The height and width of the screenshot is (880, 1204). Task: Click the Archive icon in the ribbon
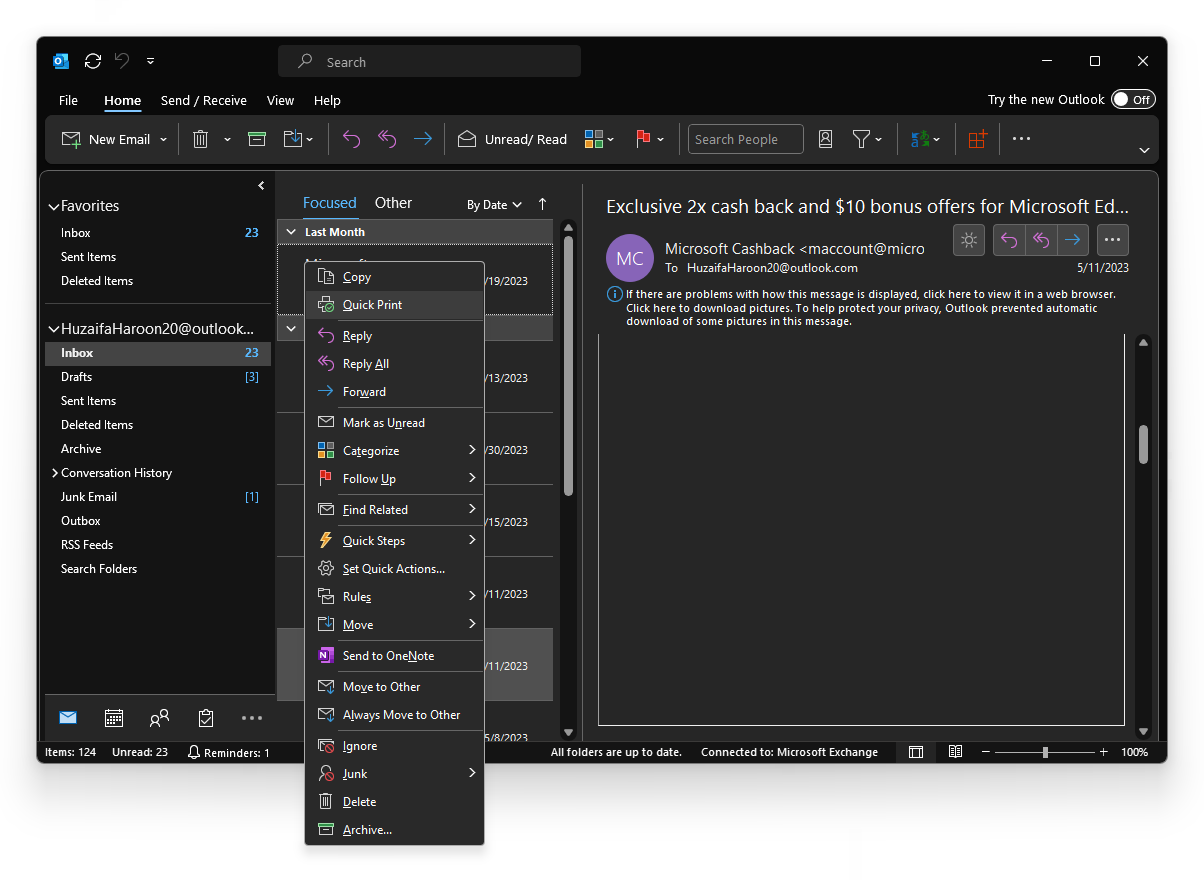point(257,140)
